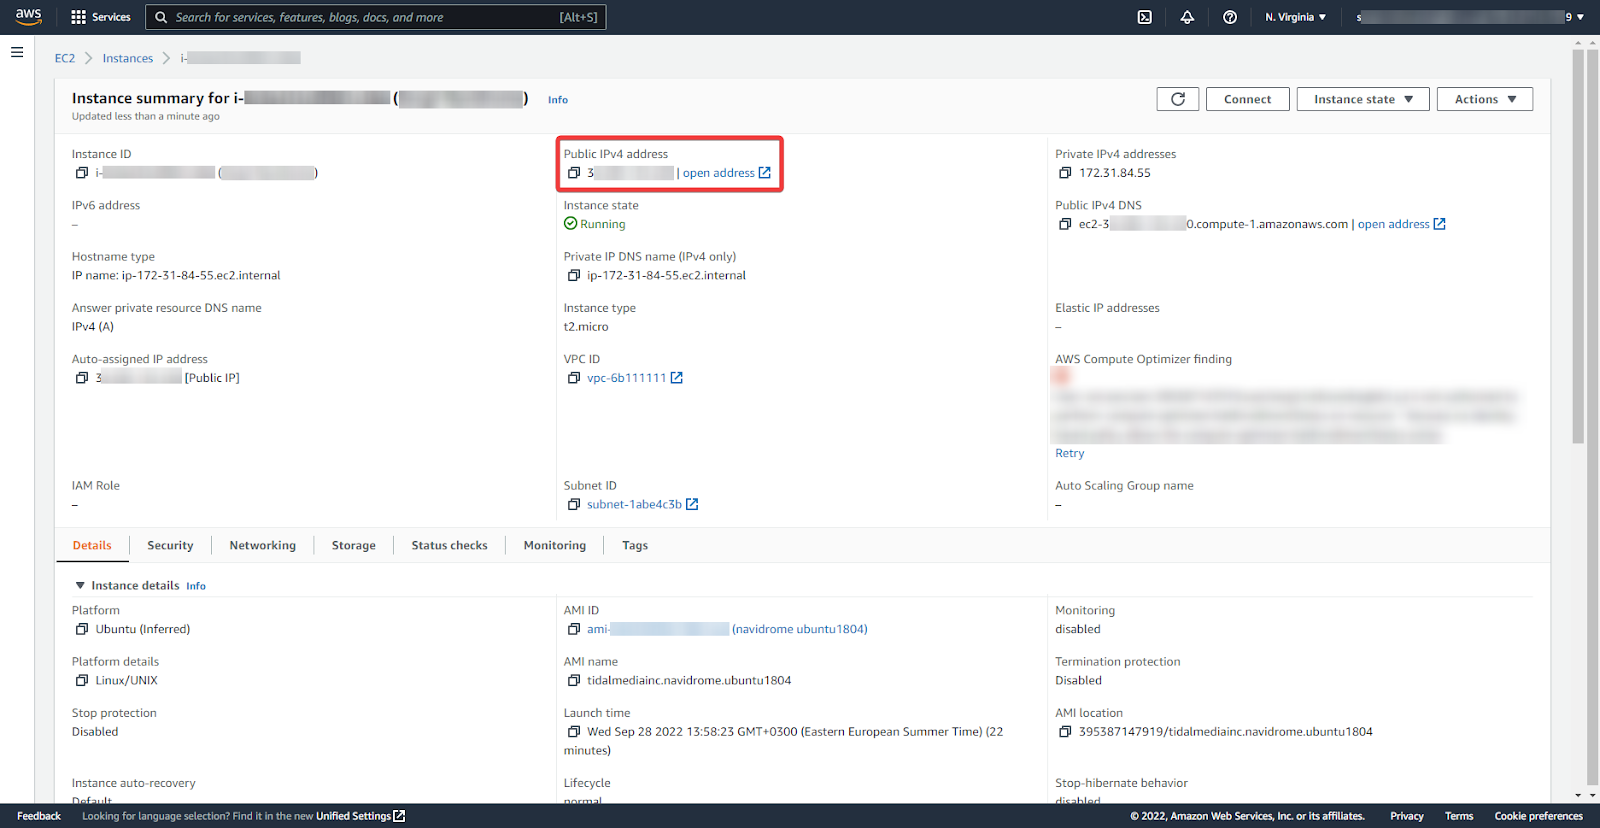Expand the Instance state dropdown

[1363, 99]
